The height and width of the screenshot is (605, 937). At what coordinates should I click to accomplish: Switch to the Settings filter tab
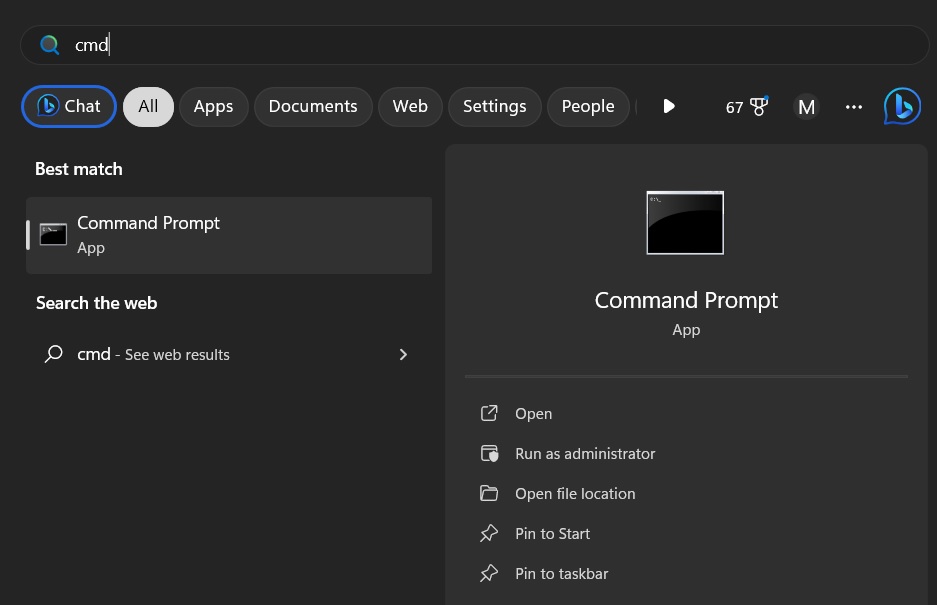click(x=494, y=106)
